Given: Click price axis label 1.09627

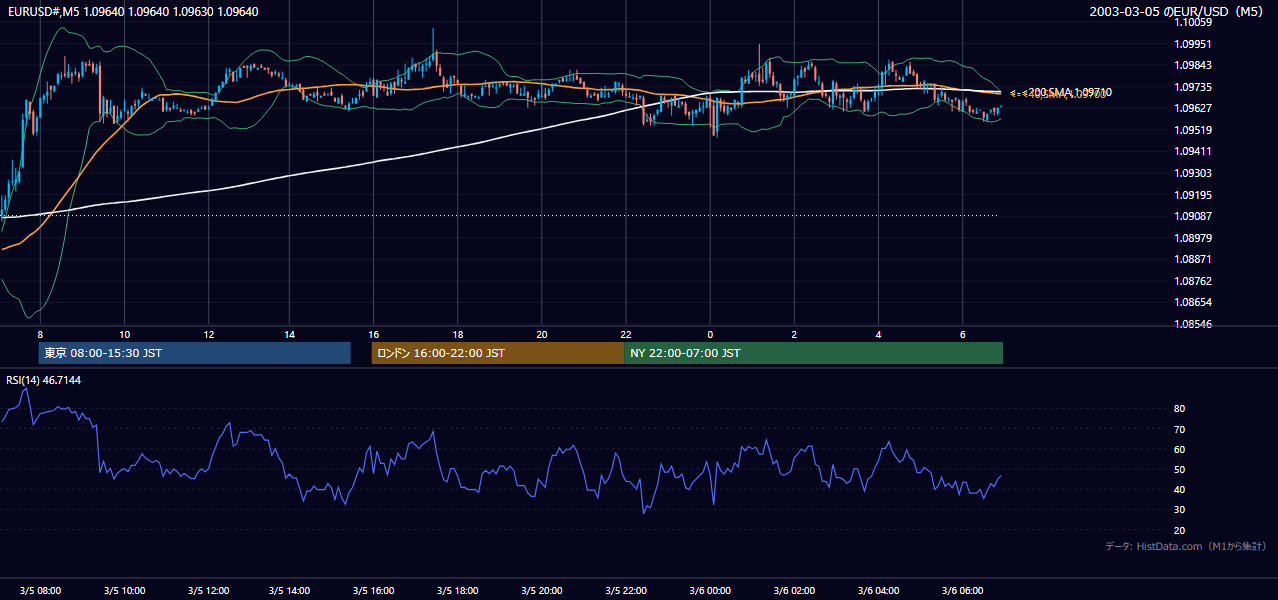Looking at the screenshot, I should 1193,109.
